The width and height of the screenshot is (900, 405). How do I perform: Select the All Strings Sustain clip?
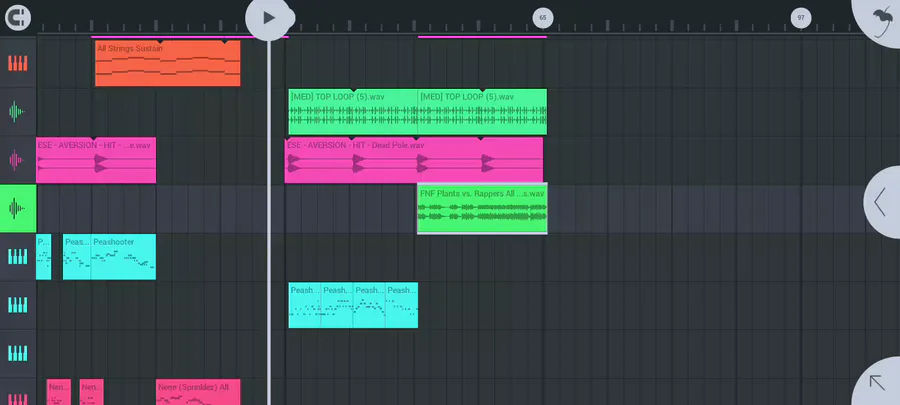[x=168, y=63]
